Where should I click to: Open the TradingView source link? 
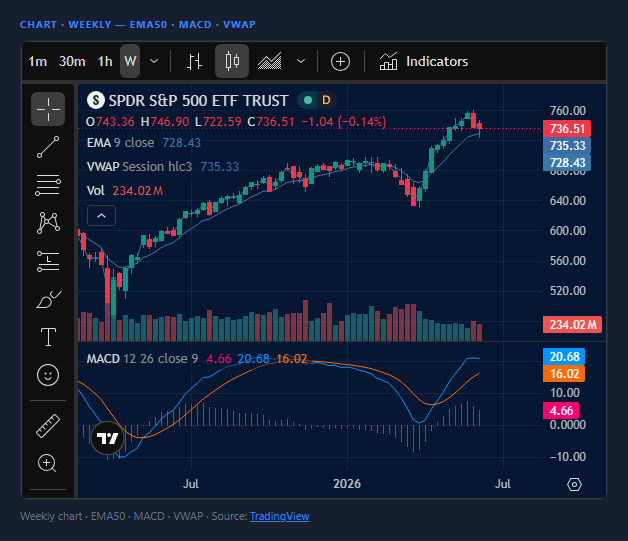tap(280, 516)
